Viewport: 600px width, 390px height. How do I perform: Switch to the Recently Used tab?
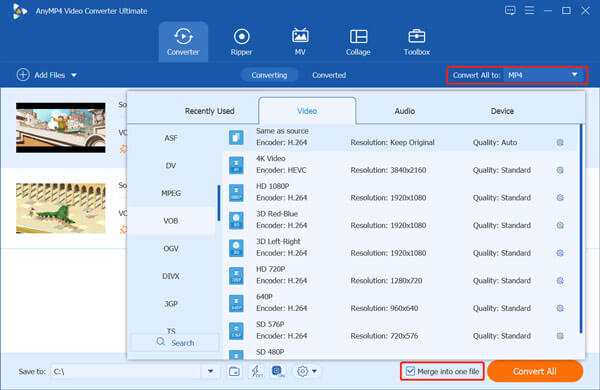click(209, 111)
